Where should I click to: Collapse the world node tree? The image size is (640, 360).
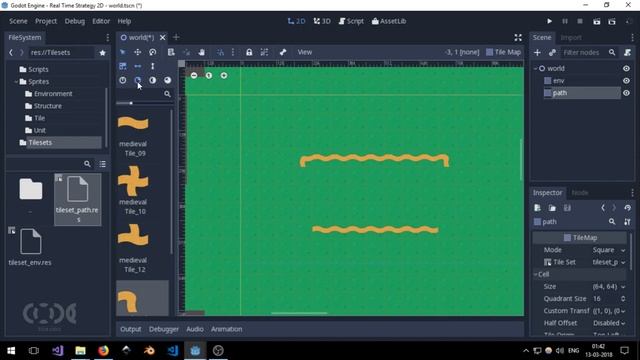click(x=536, y=69)
